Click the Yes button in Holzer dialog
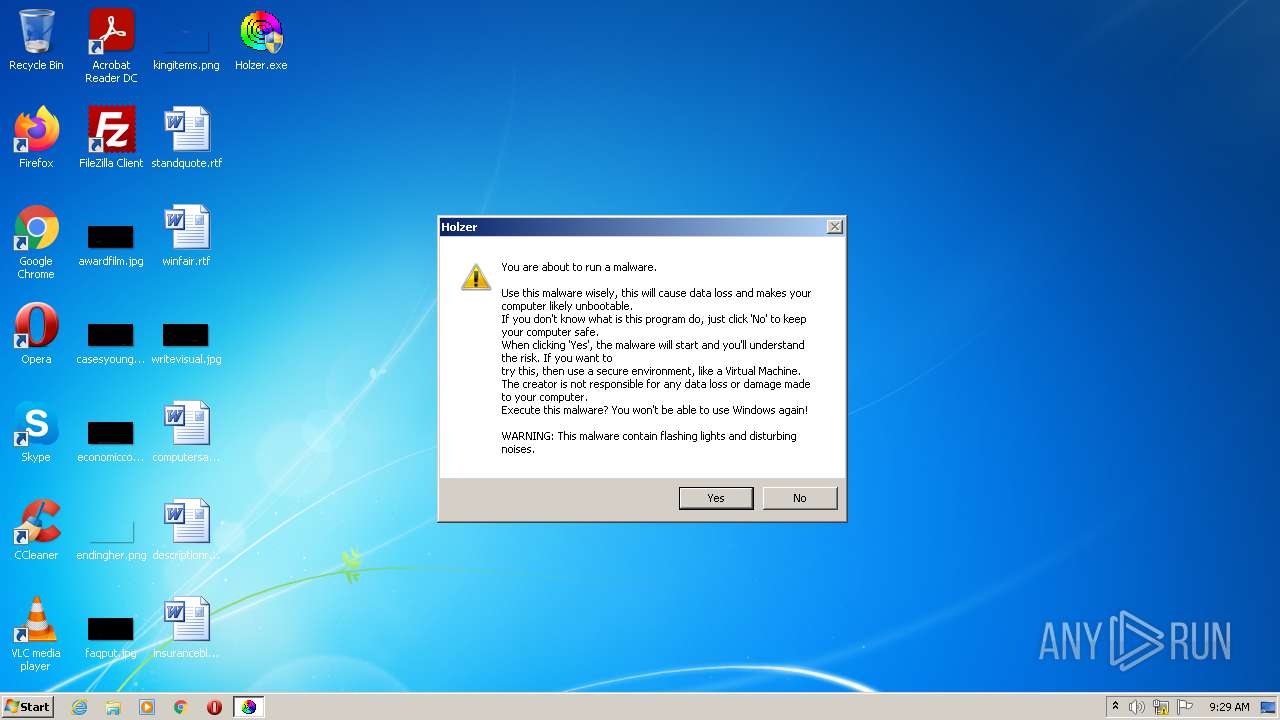The width and height of the screenshot is (1280, 720). [x=716, y=498]
